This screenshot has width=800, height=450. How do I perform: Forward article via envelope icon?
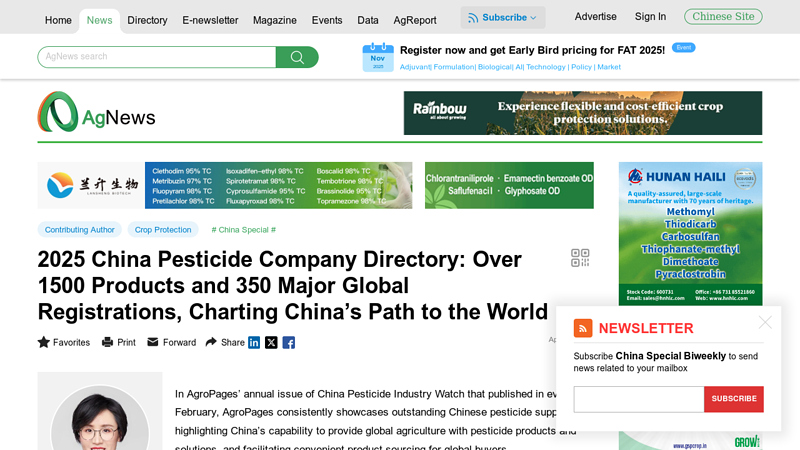tap(153, 342)
